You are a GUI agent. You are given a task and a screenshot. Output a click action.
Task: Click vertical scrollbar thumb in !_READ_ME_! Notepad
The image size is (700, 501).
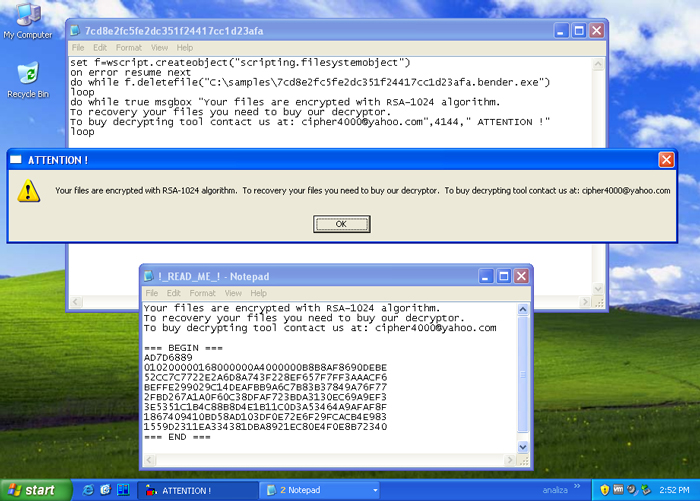coord(523,374)
